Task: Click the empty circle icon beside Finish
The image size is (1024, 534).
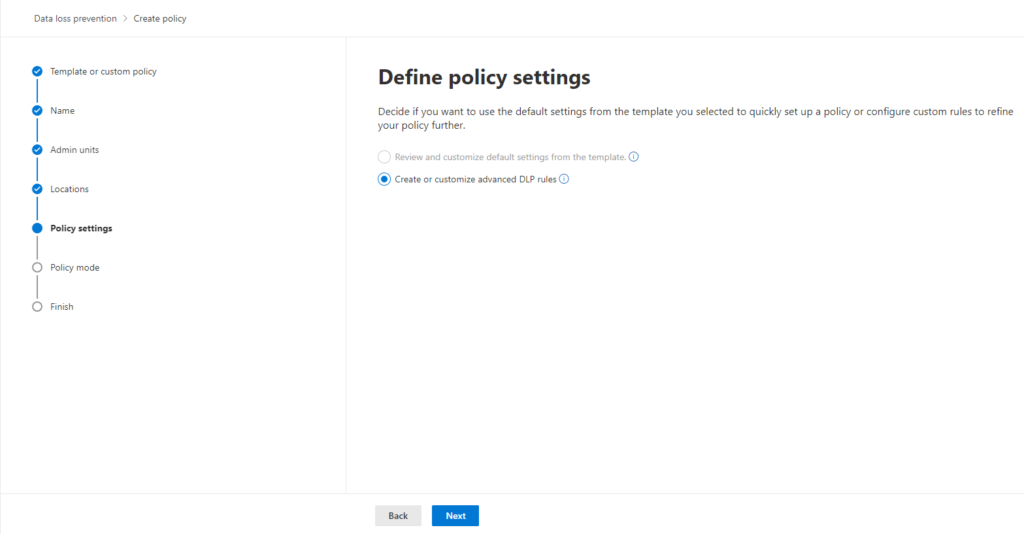Action: pos(37,307)
